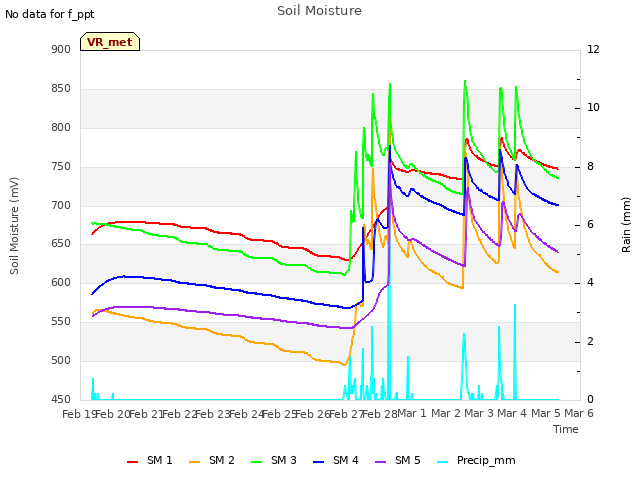The width and height of the screenshot is (640, 480).
Task: Toggle SM 4 series in legend
Action: [x=336, y=461]
